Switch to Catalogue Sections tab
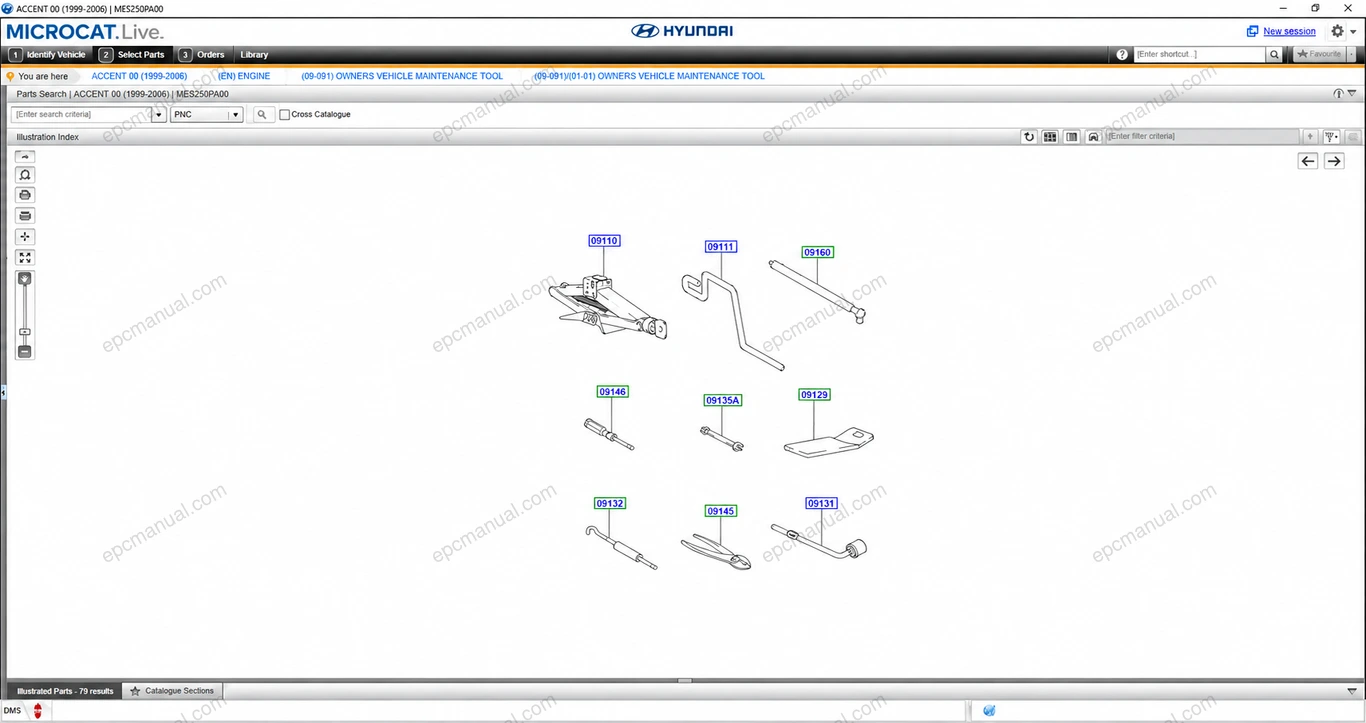The height and width of the screenshot is (723, 1366). (172, 691)
